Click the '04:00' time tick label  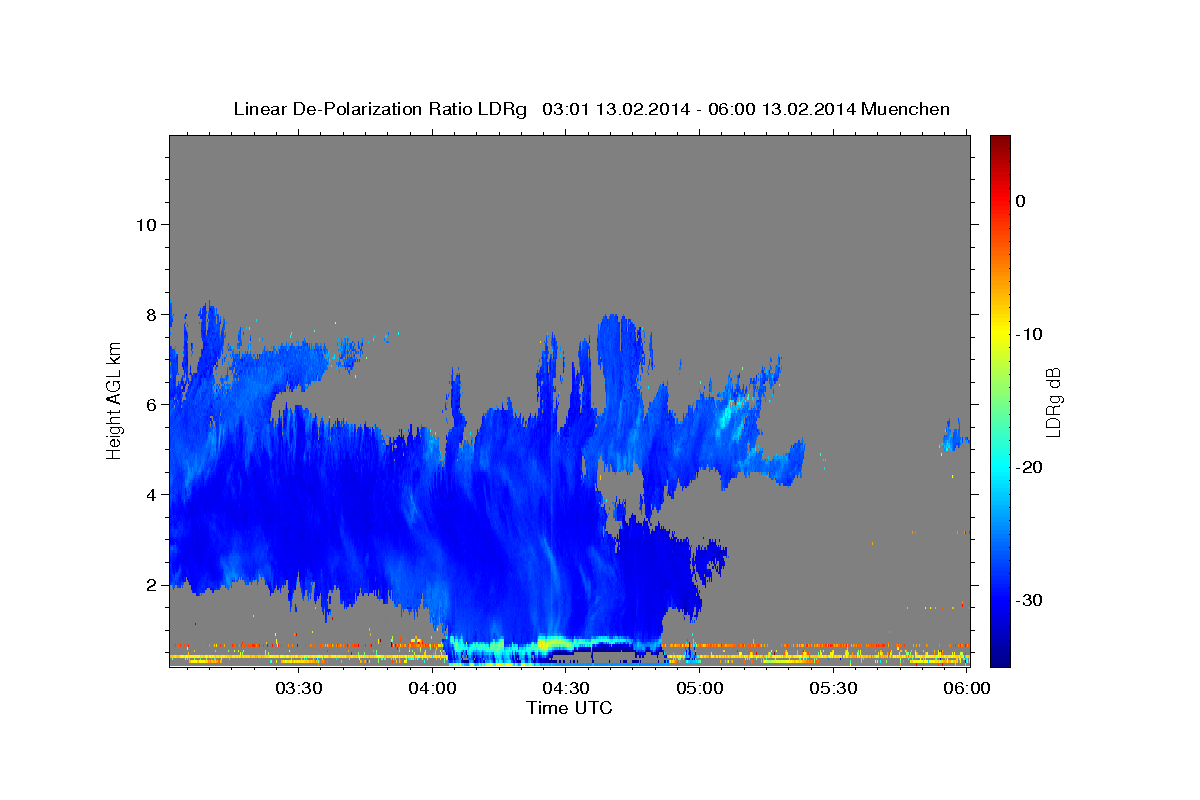tap(433, 689)
